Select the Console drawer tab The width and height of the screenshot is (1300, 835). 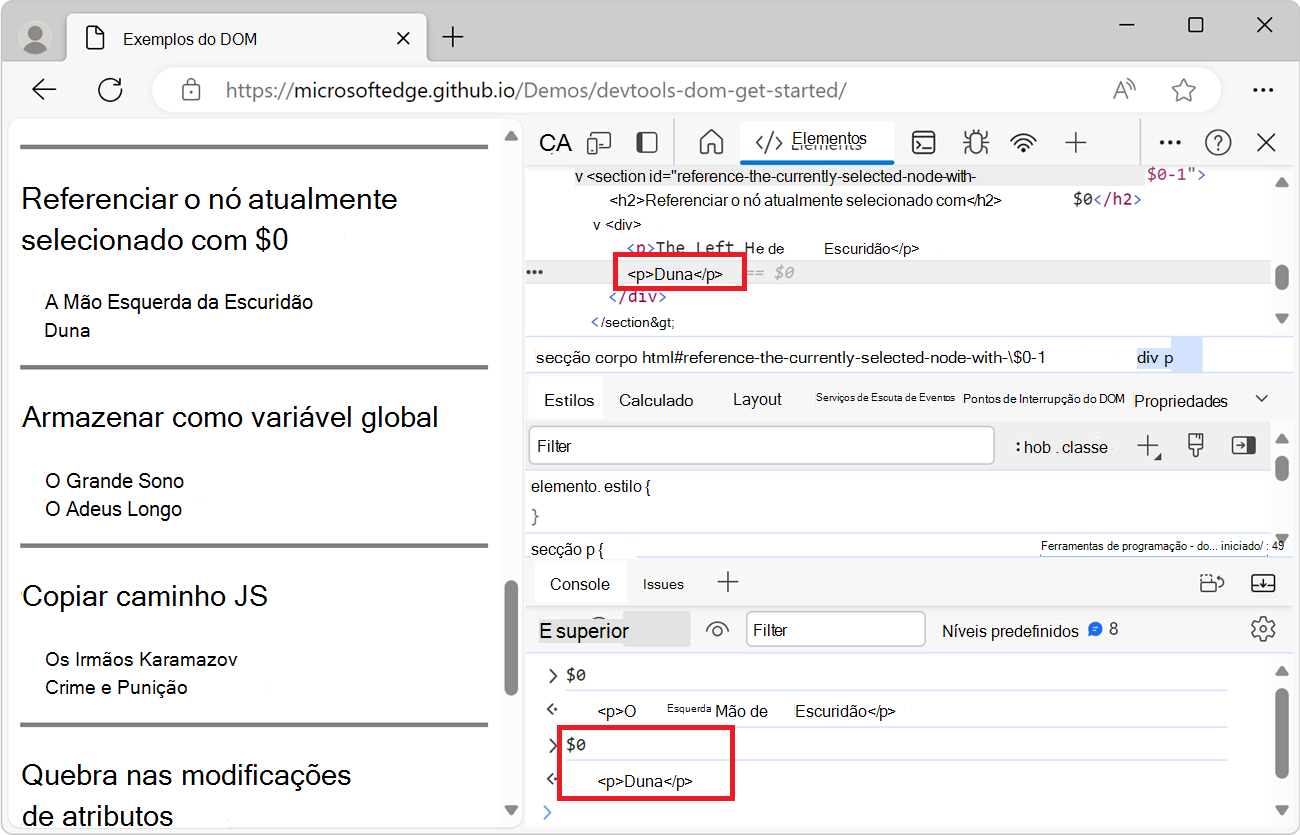tap(580, 584)
